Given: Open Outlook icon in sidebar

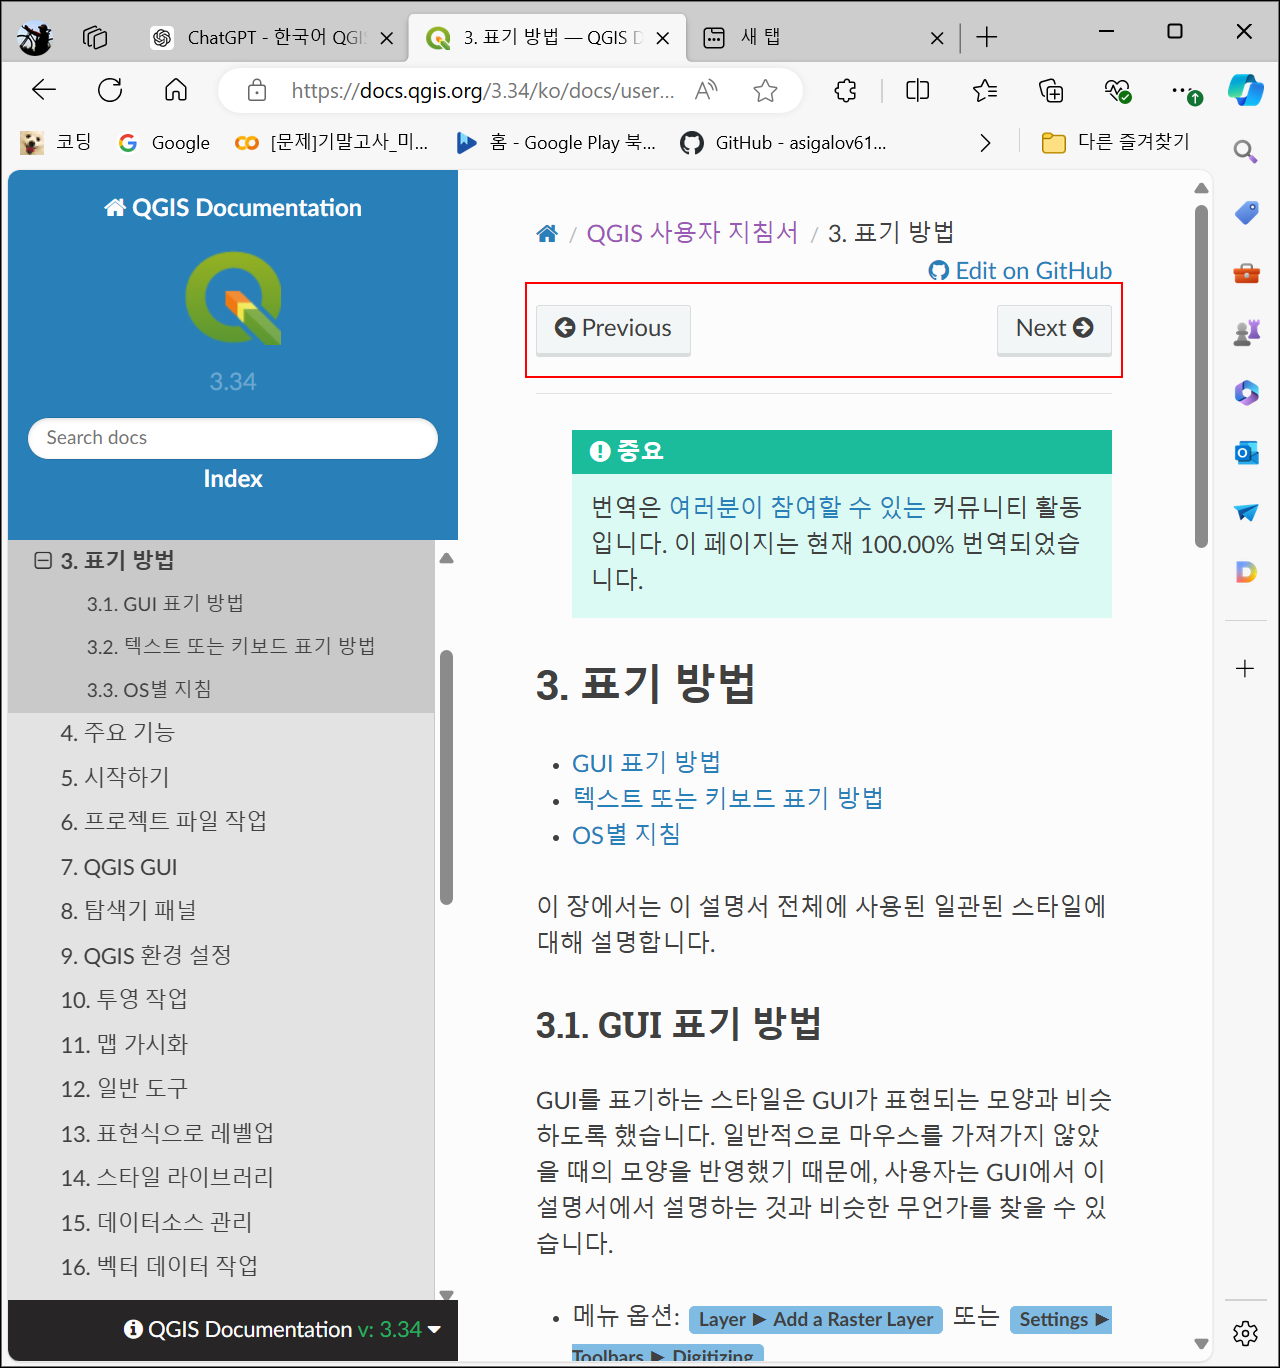Looking at the screenshot, I should [1246, 452].
